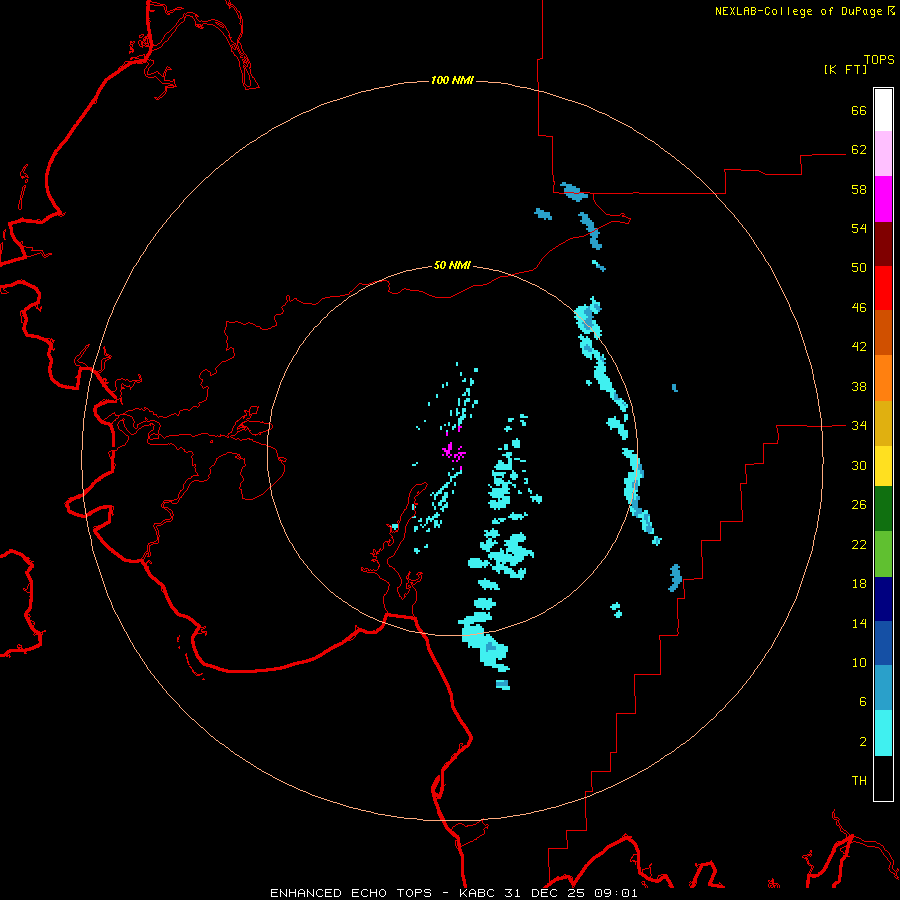The height and width of the screenshot is (900, 900).
Task: Click the "10" legend value
Action: pyautogui.click(x=859, y=663)
